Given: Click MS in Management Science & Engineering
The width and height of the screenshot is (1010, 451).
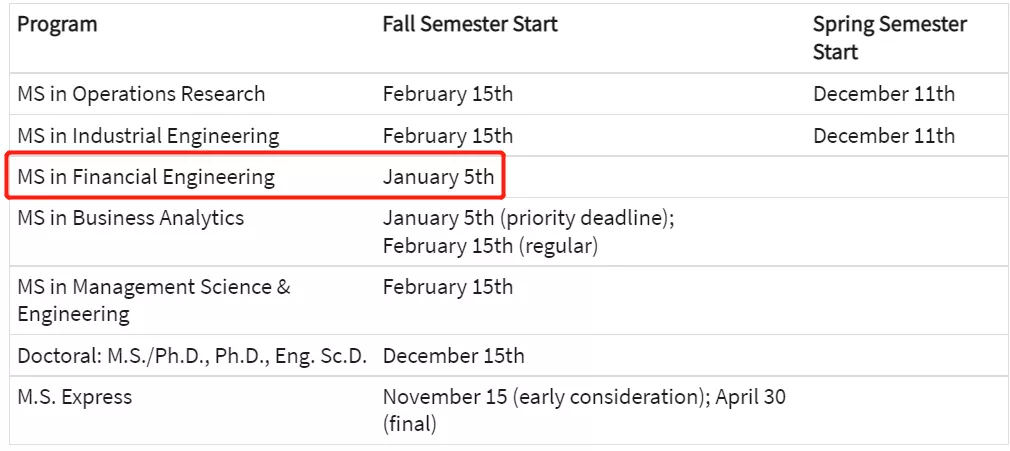Looking at the screenshot, I should pos(153,300).
